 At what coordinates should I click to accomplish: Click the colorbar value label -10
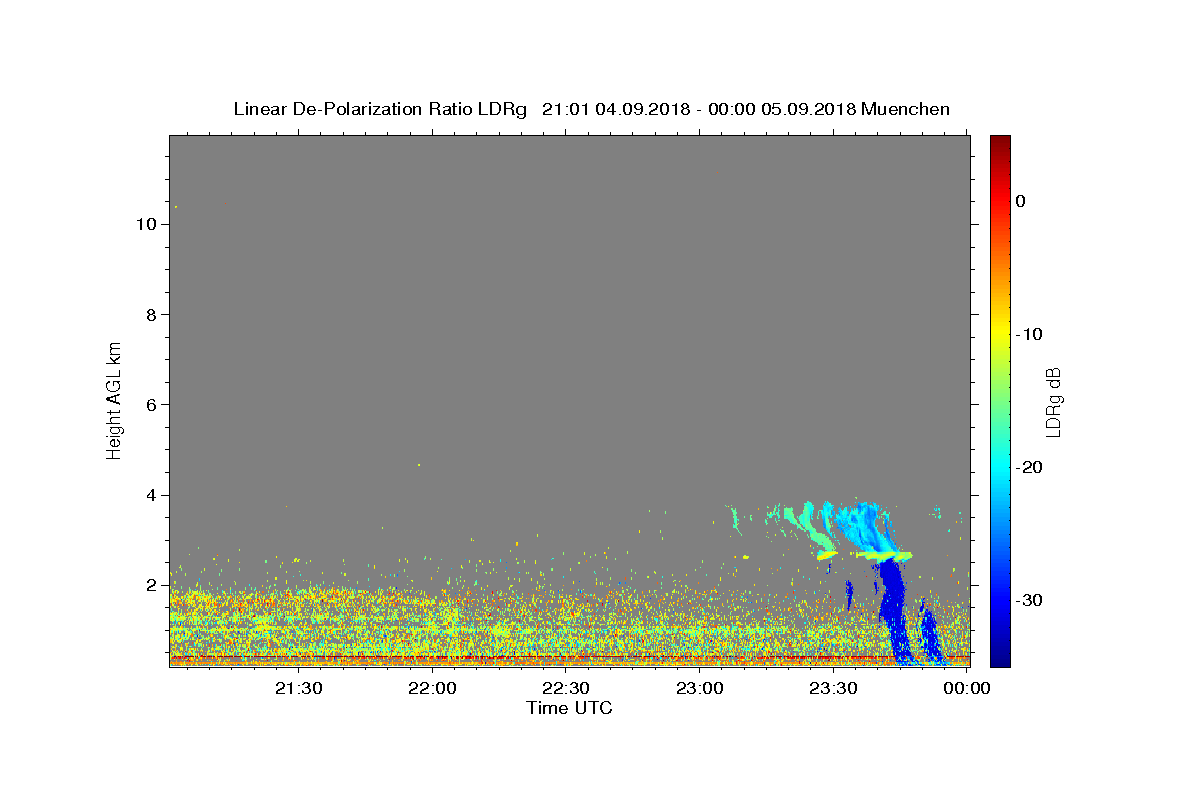tap(1029, 334)
